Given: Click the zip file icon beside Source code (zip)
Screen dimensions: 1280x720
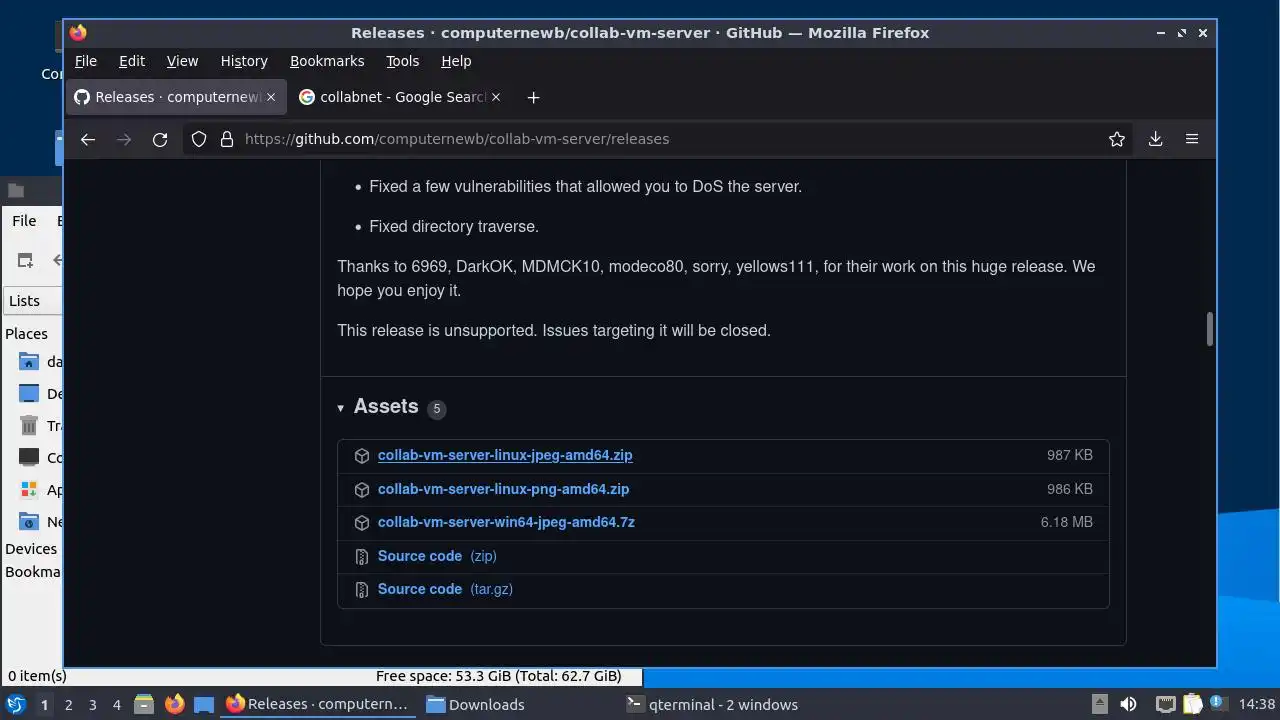Looking at the screenshot, I should tap(362, 556).
